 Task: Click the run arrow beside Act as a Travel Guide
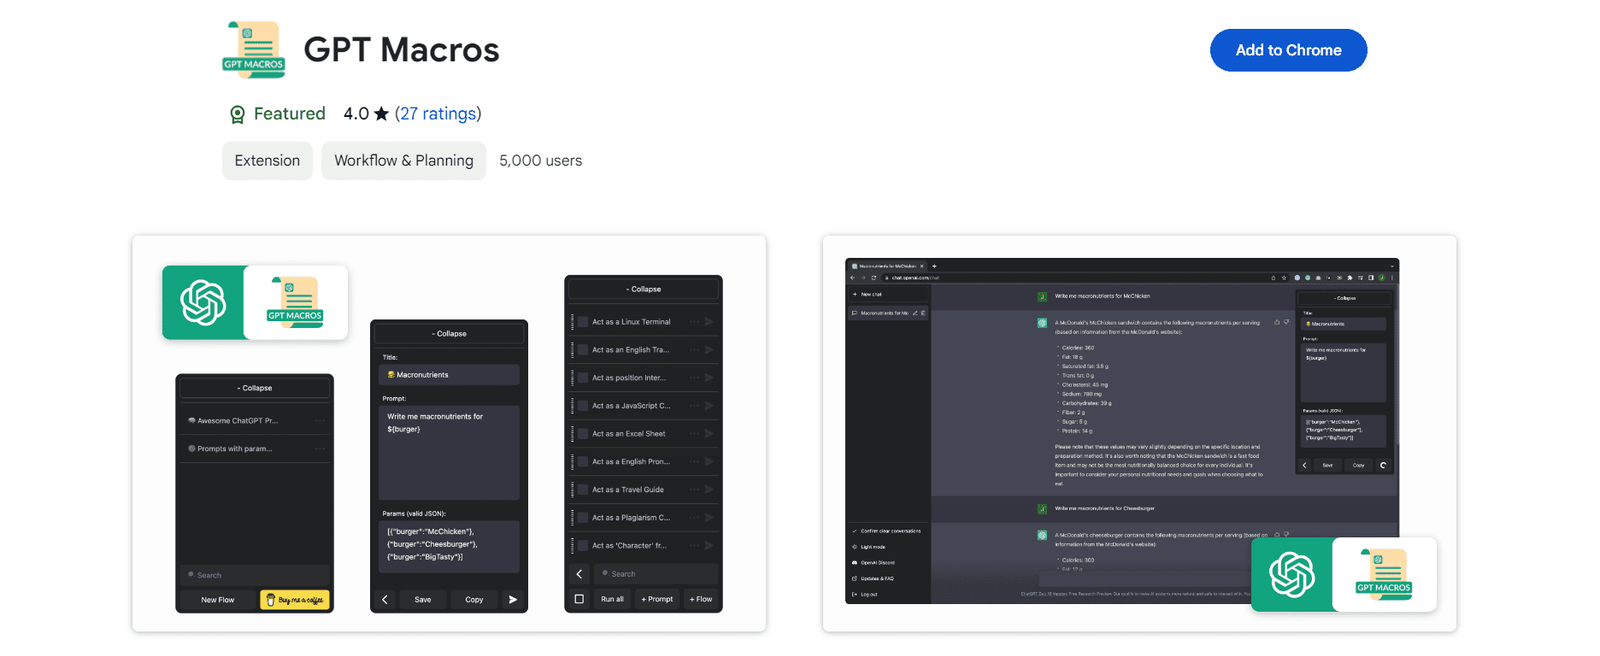(708, 490)
